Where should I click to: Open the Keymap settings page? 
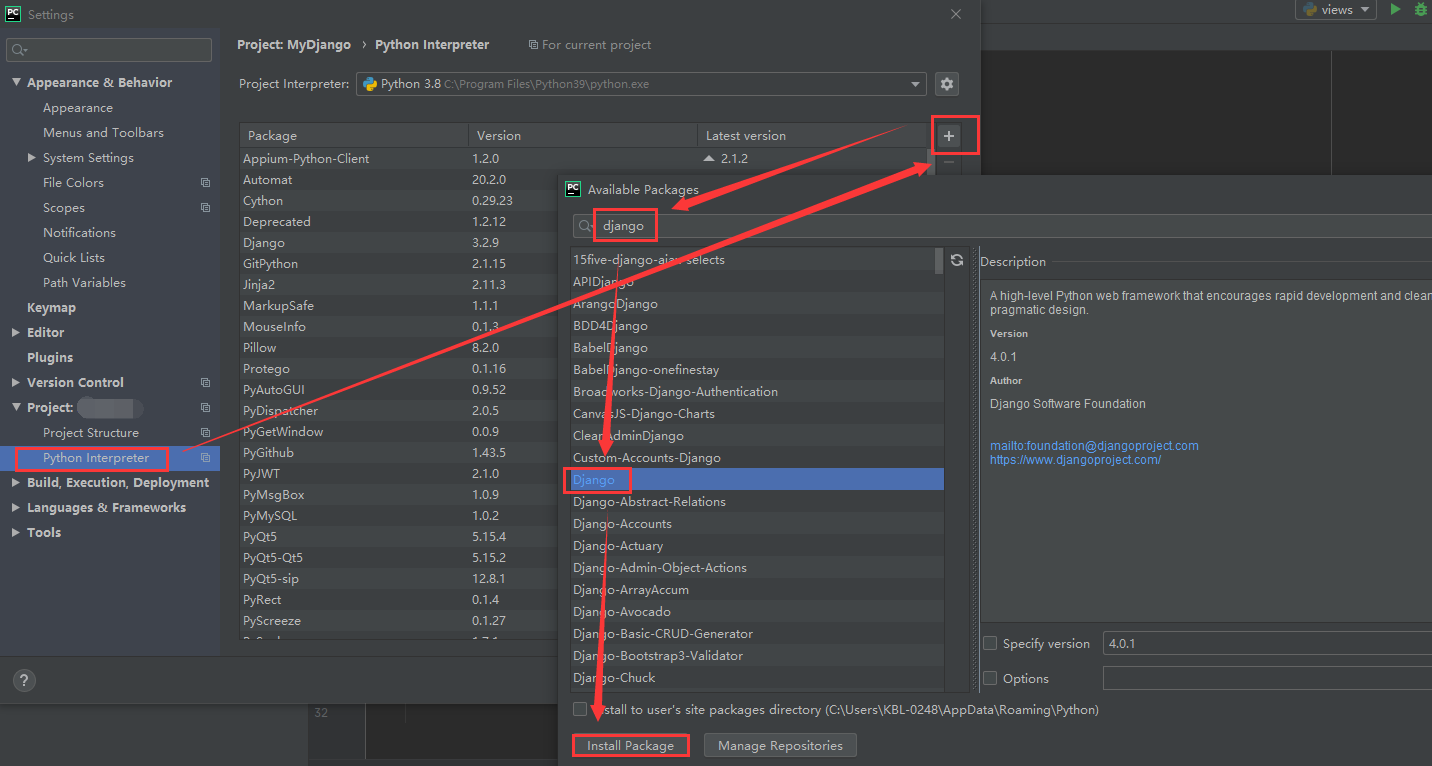(51, 308)
